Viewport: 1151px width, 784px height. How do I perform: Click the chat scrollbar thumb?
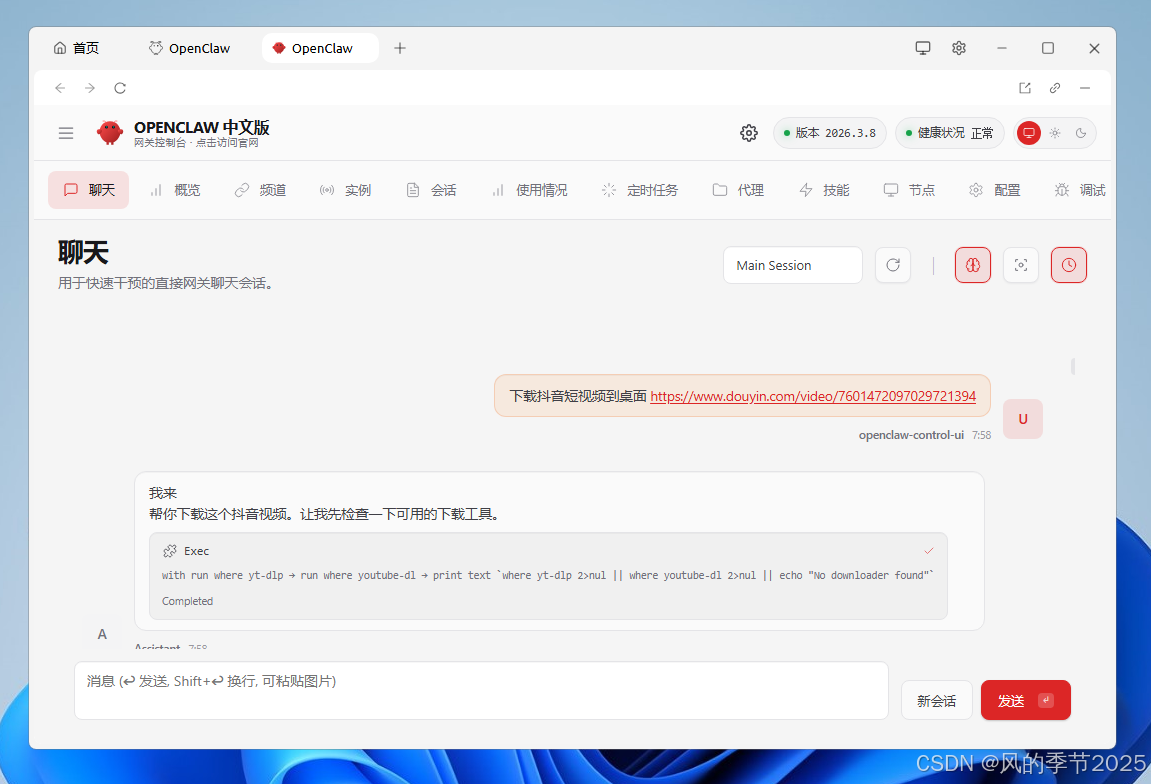coord(1073,366)
